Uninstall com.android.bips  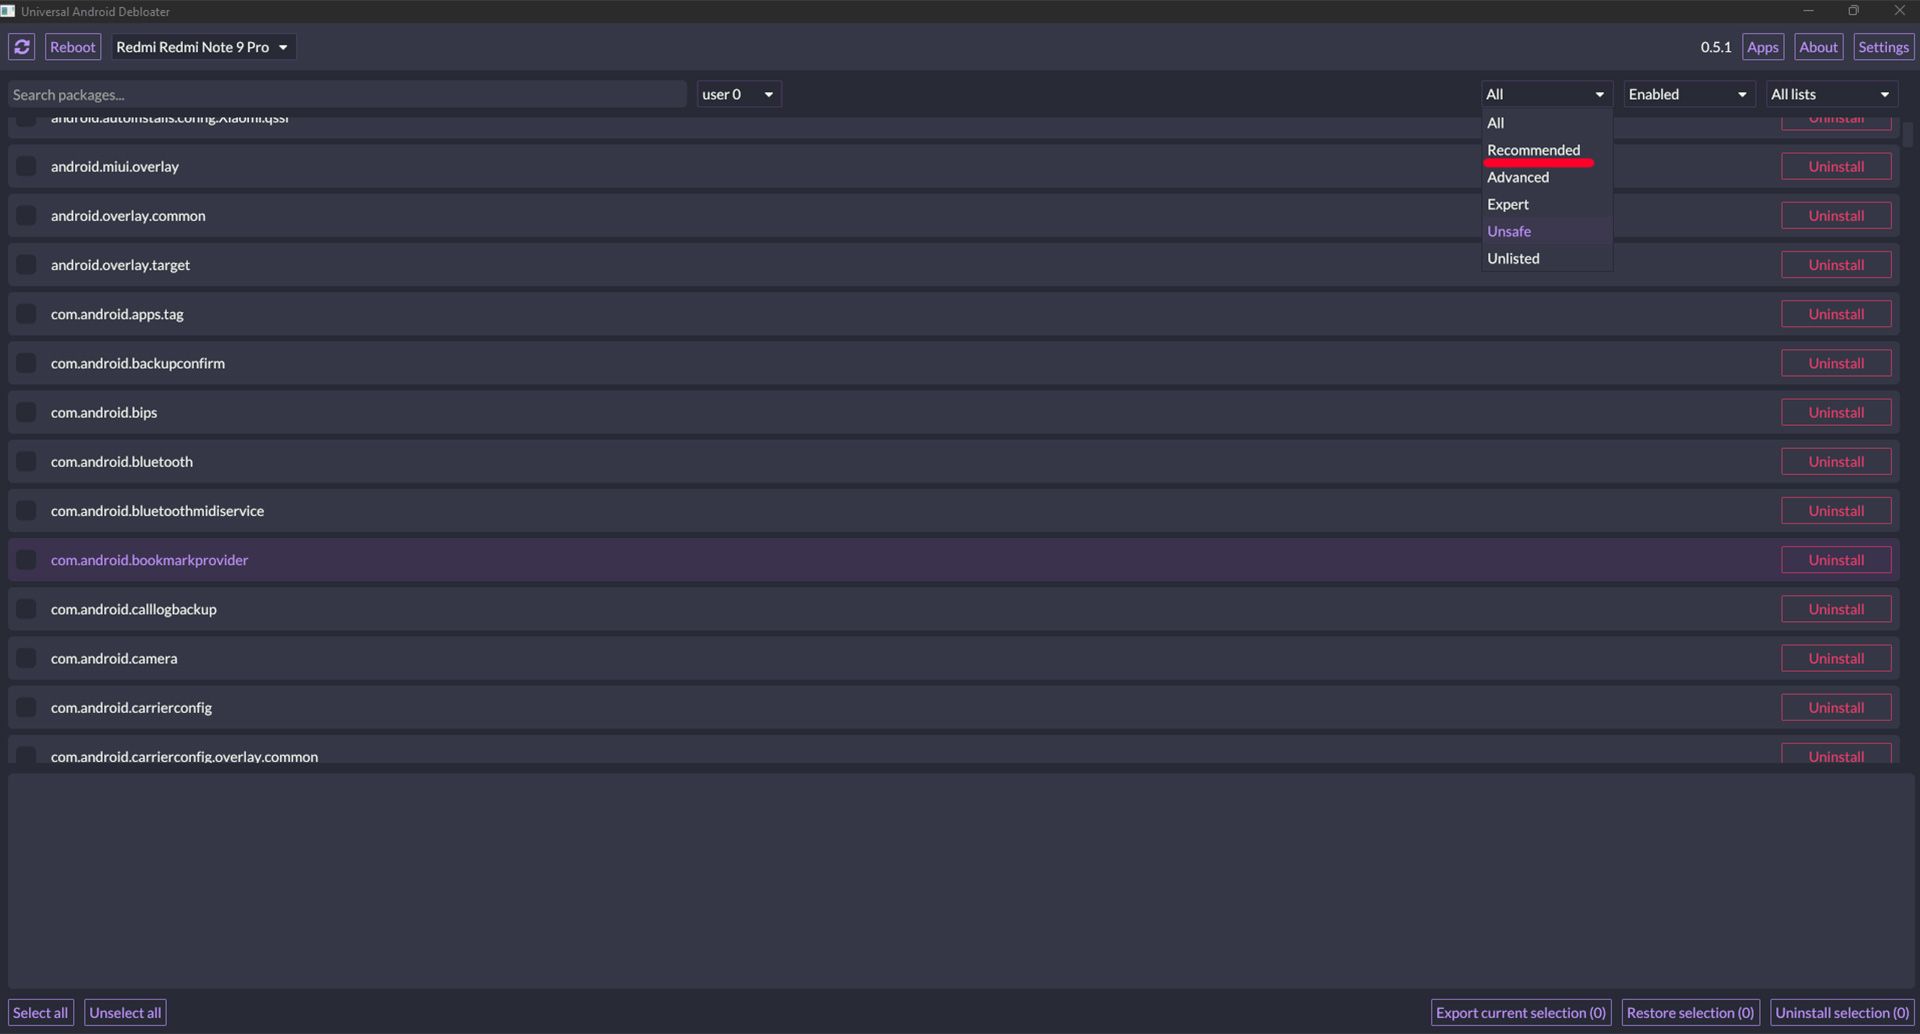(x=1836, y=412)
